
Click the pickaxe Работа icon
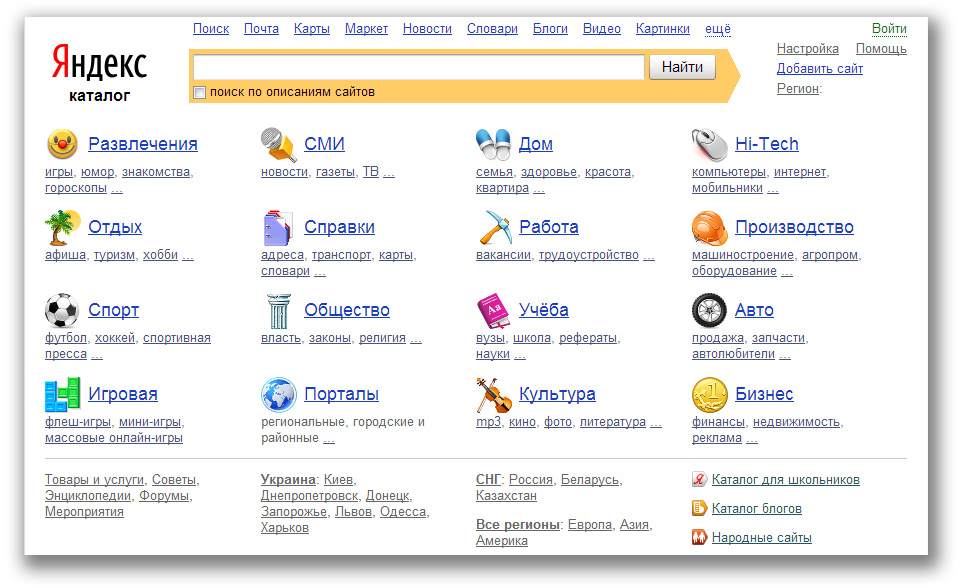pyautogui.click(x=494, y=227)
